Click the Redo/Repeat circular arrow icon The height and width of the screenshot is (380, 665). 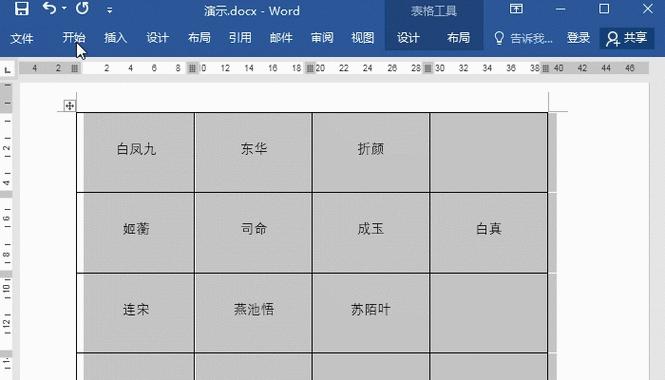pos(82,8)
